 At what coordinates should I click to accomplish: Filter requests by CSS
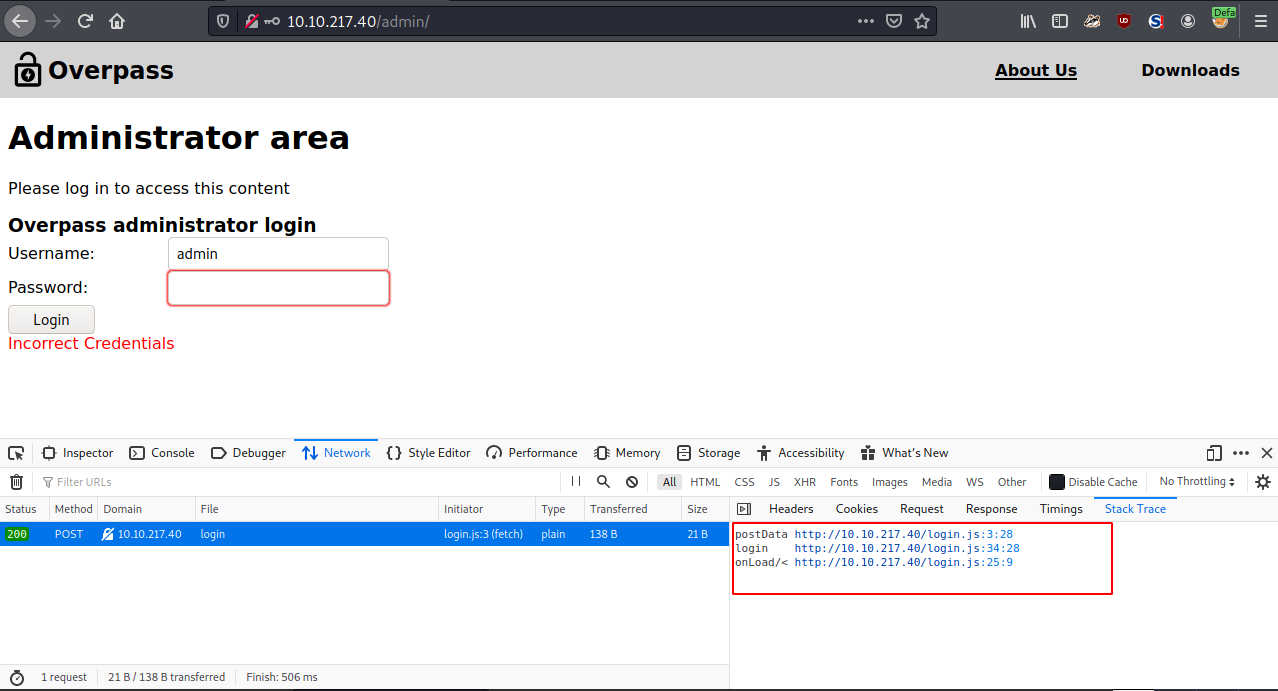coord(745,482)
